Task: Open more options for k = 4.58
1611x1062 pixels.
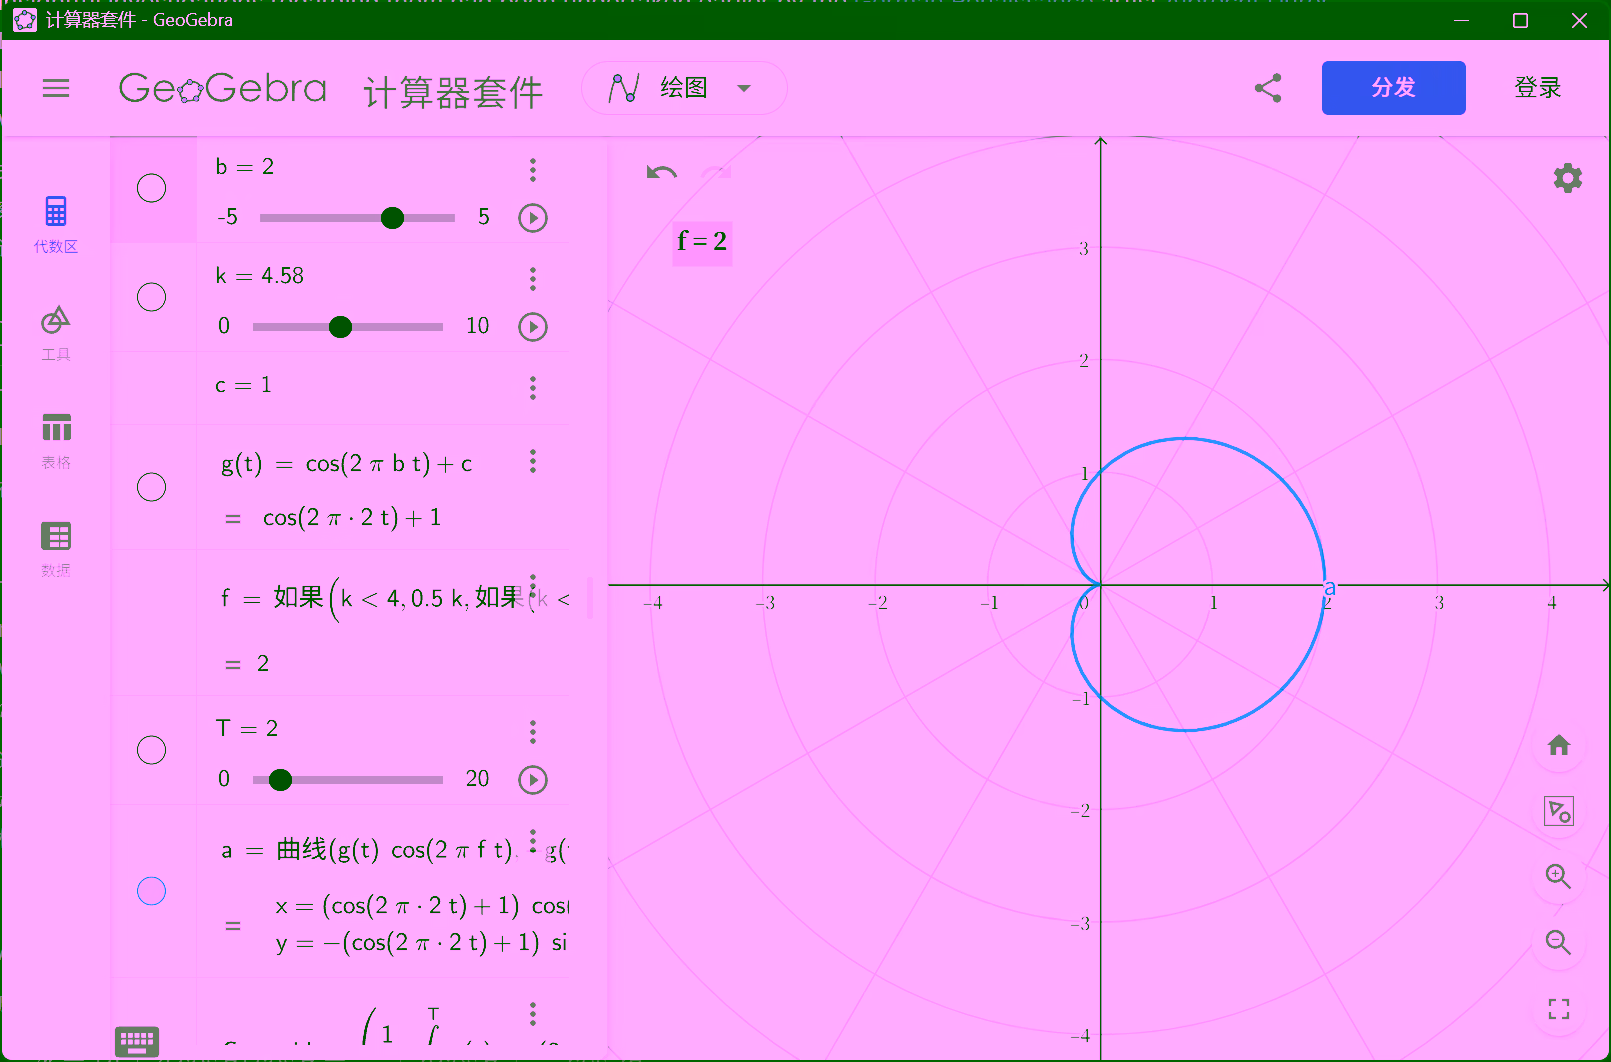Action: pyautogui.click(x=533, y=279)
